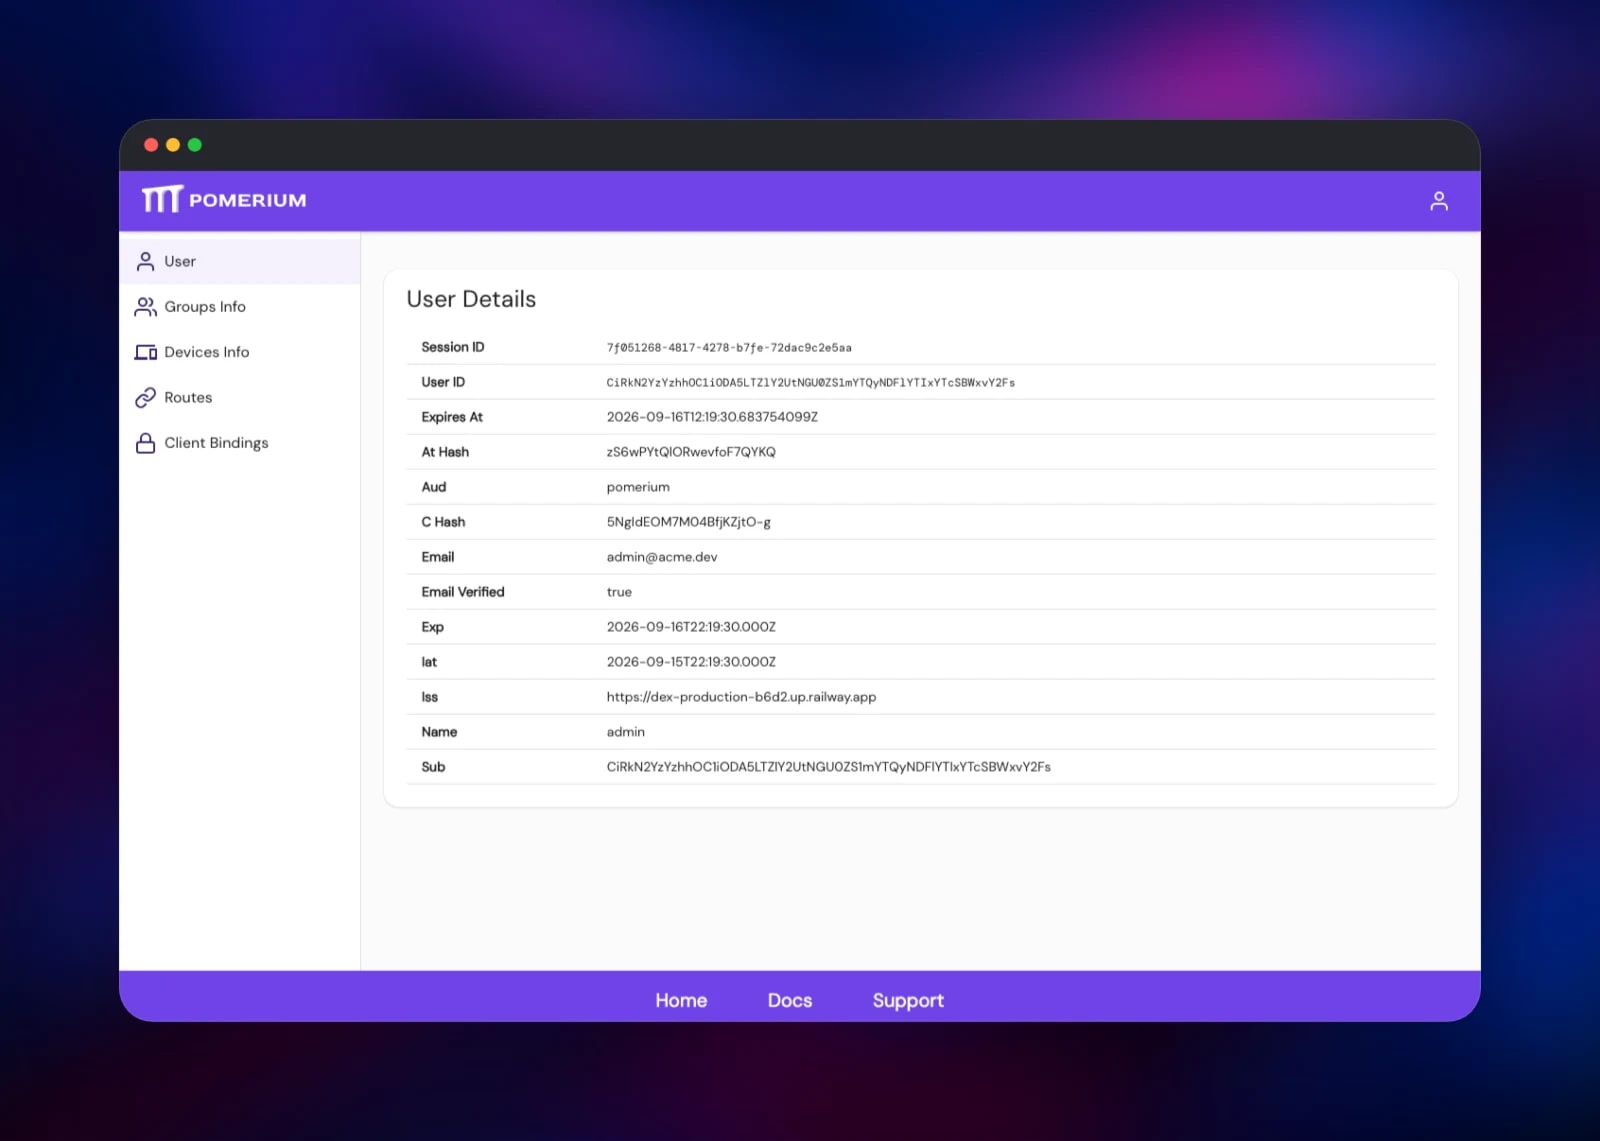Click the Session ID label

[453, 347]
